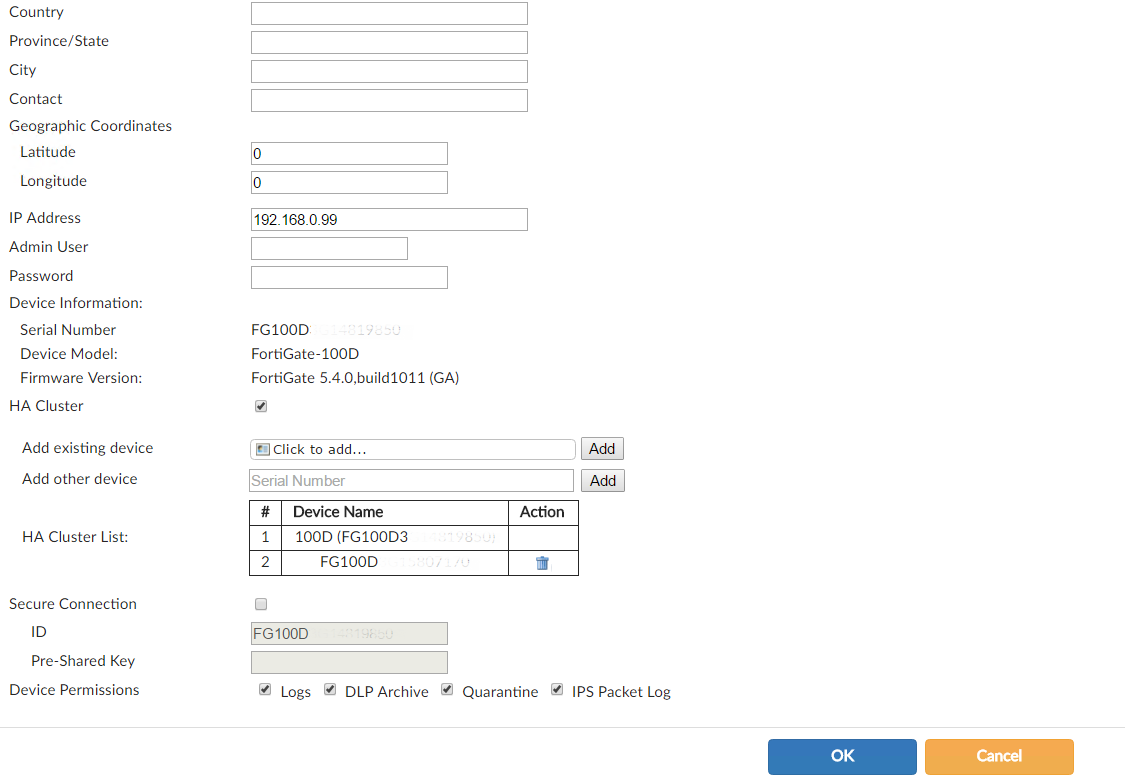Uncheck the DLP Archive permission
Viewport: 1125px width, 781px height.
[330, 690]
